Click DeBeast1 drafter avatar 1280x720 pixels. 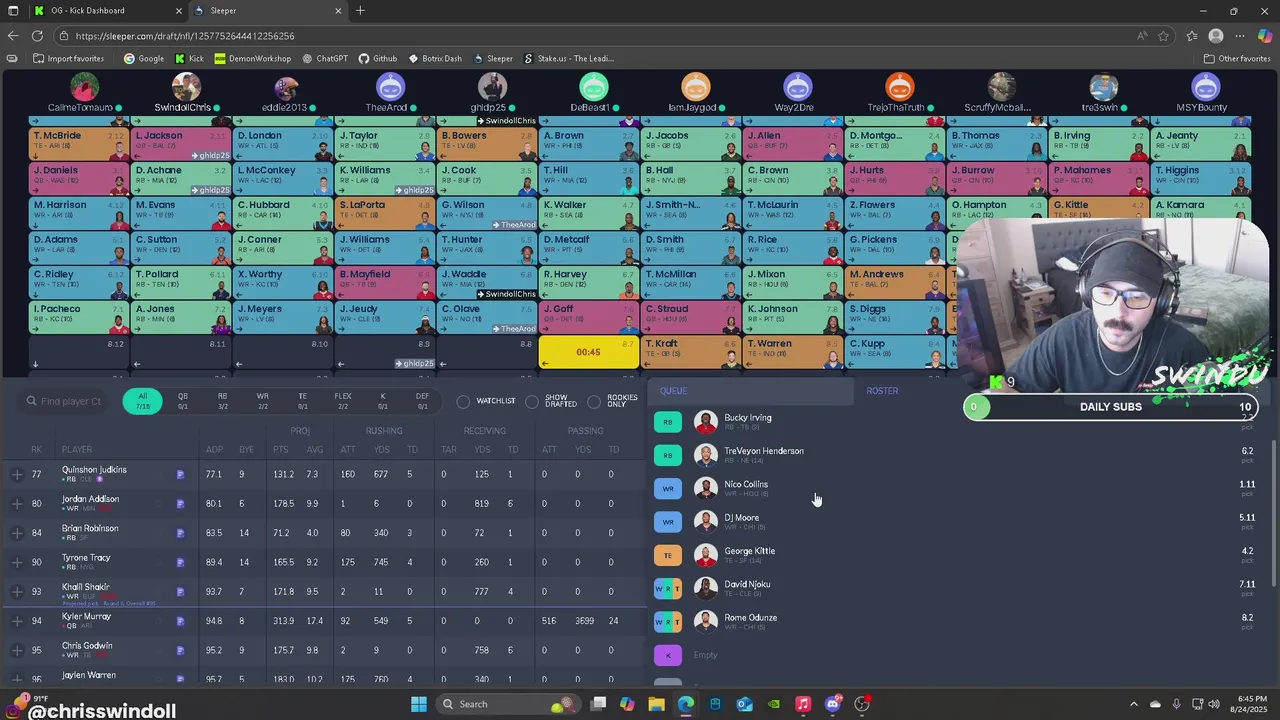point(594,87)
